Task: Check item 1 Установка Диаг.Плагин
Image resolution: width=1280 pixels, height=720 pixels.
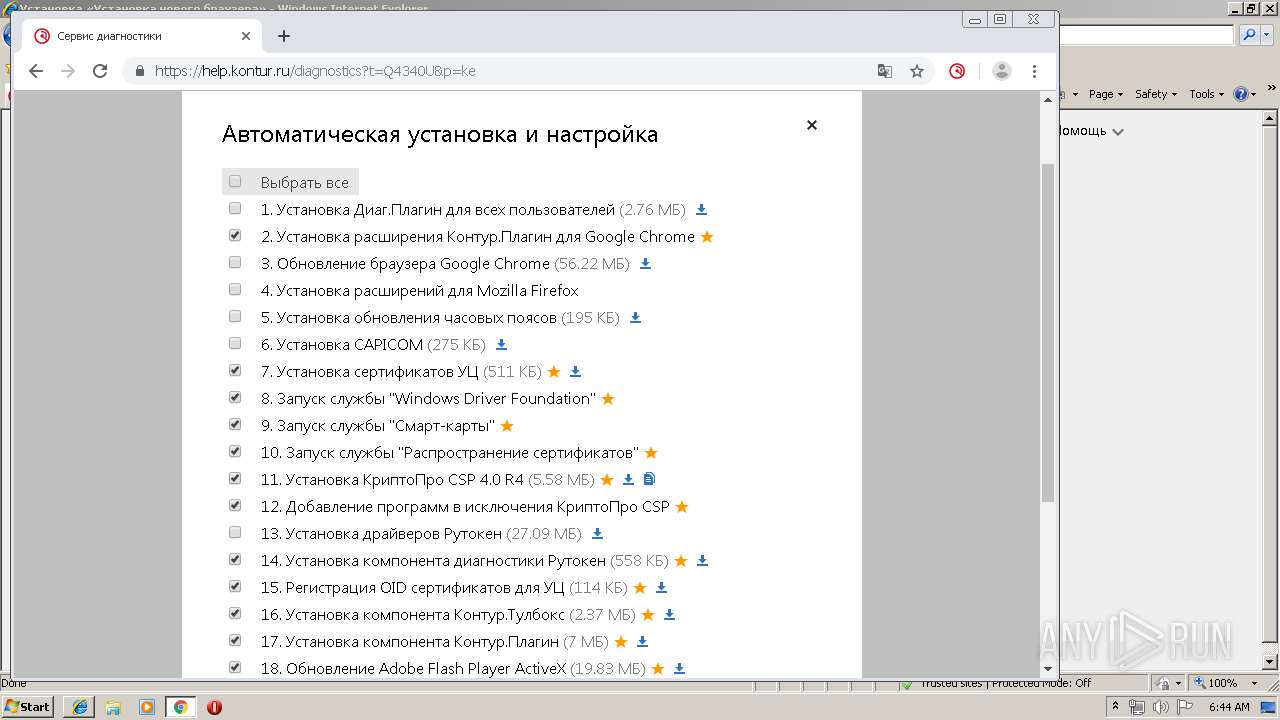Action: click(x=235, y=209)
